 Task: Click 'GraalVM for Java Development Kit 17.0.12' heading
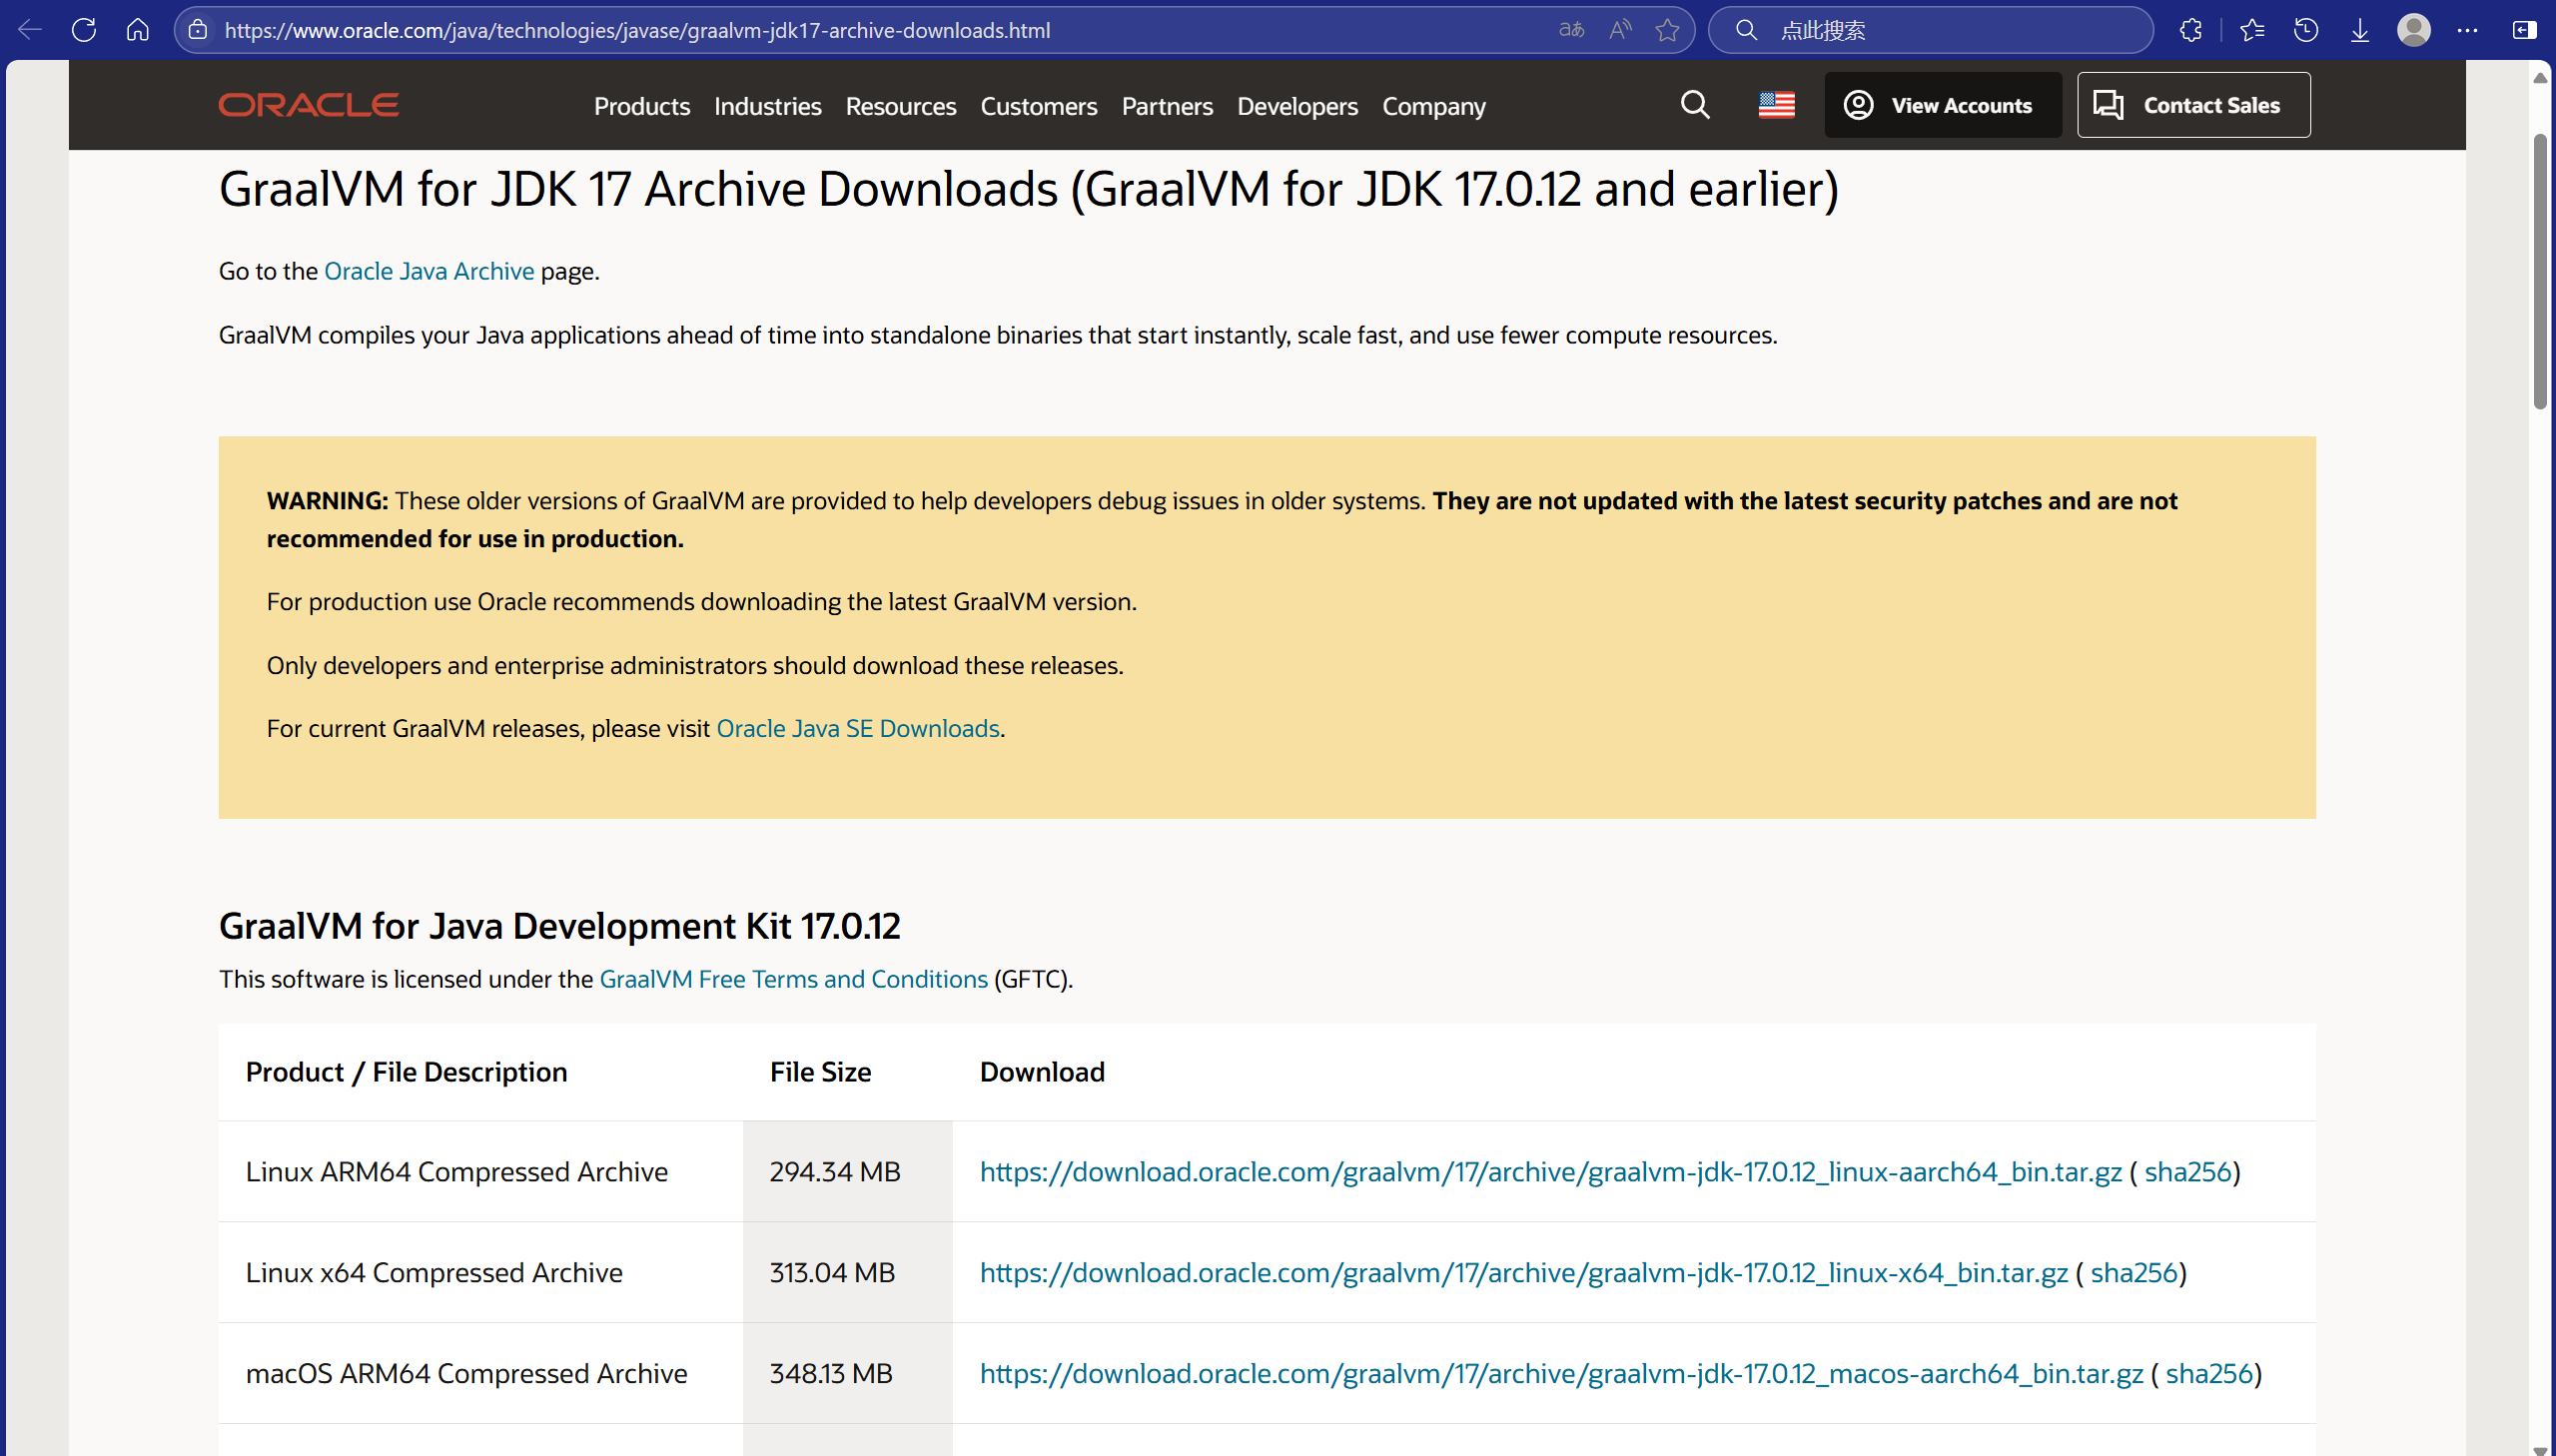coord(559,926)
